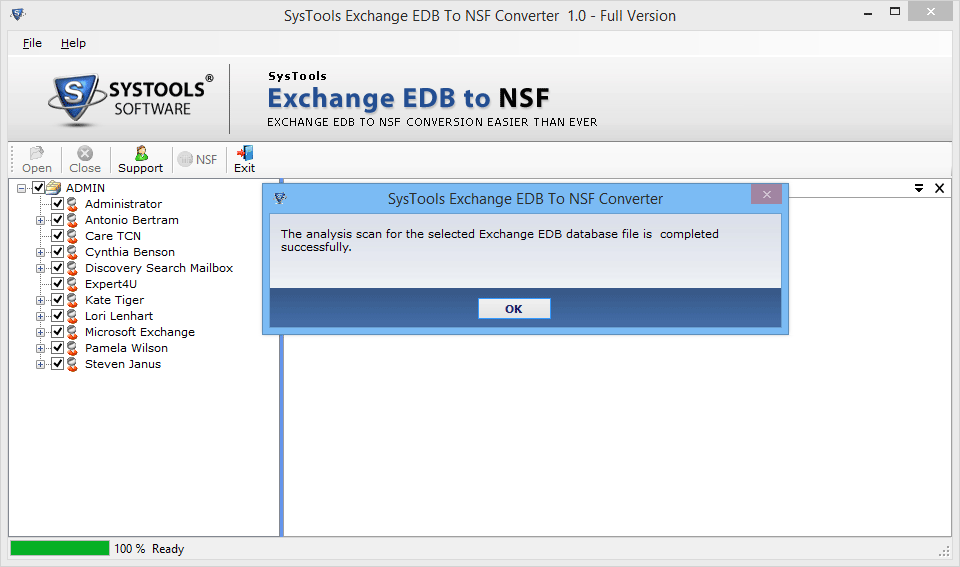Uncheck the Pamela Wilson checkbox
Screen dimensions: 960x567
(58, 347)
